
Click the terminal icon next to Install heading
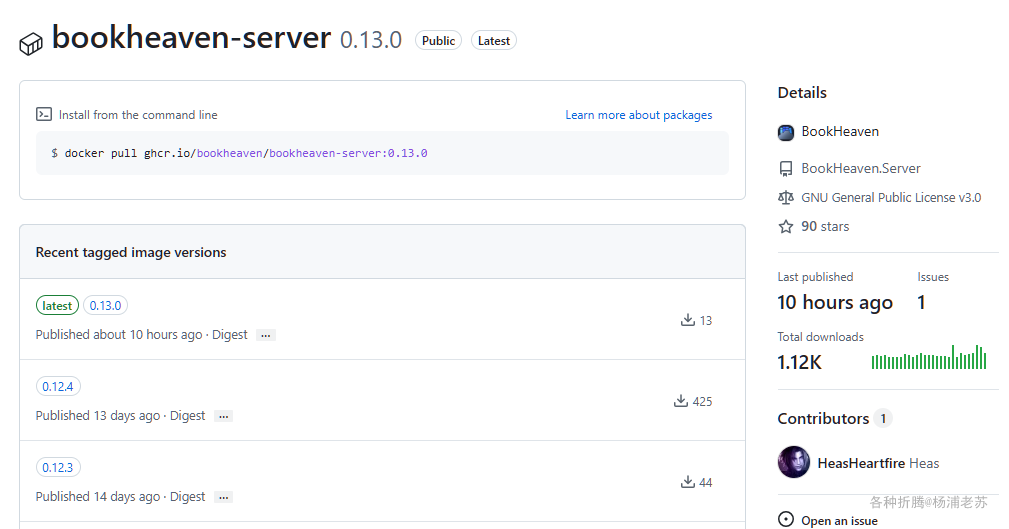coord(44,115)
